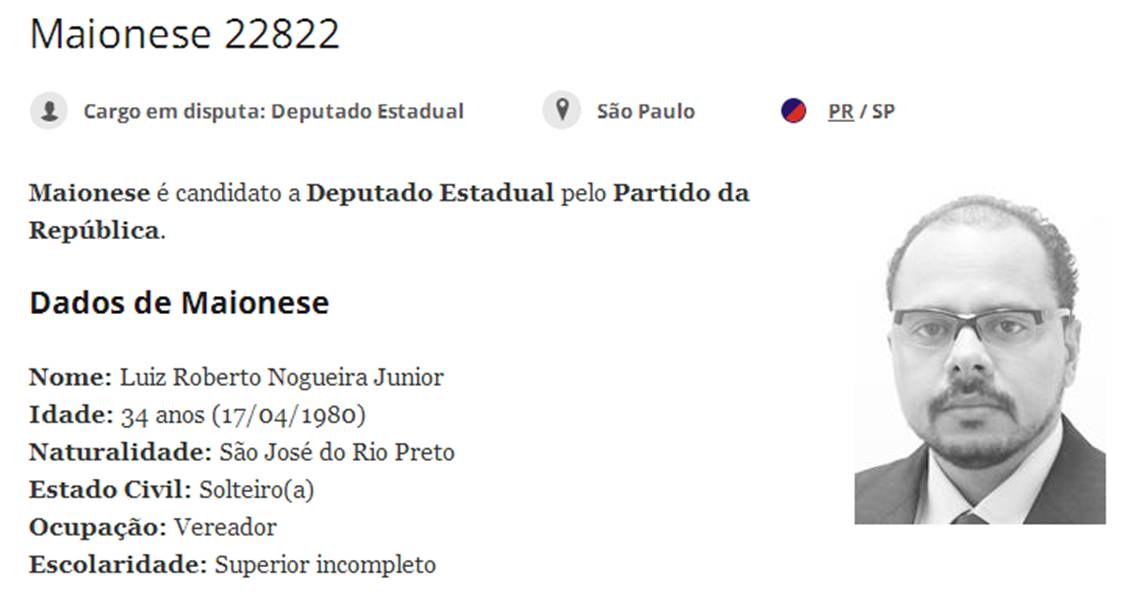
Task: Click the person icon beside Cargo em disputa
Action: 48,111
